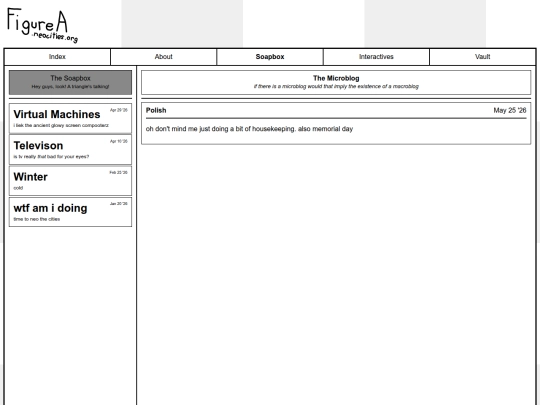540x405 pixels.
Task: Open the Index tab
Action: pos(57,57)
